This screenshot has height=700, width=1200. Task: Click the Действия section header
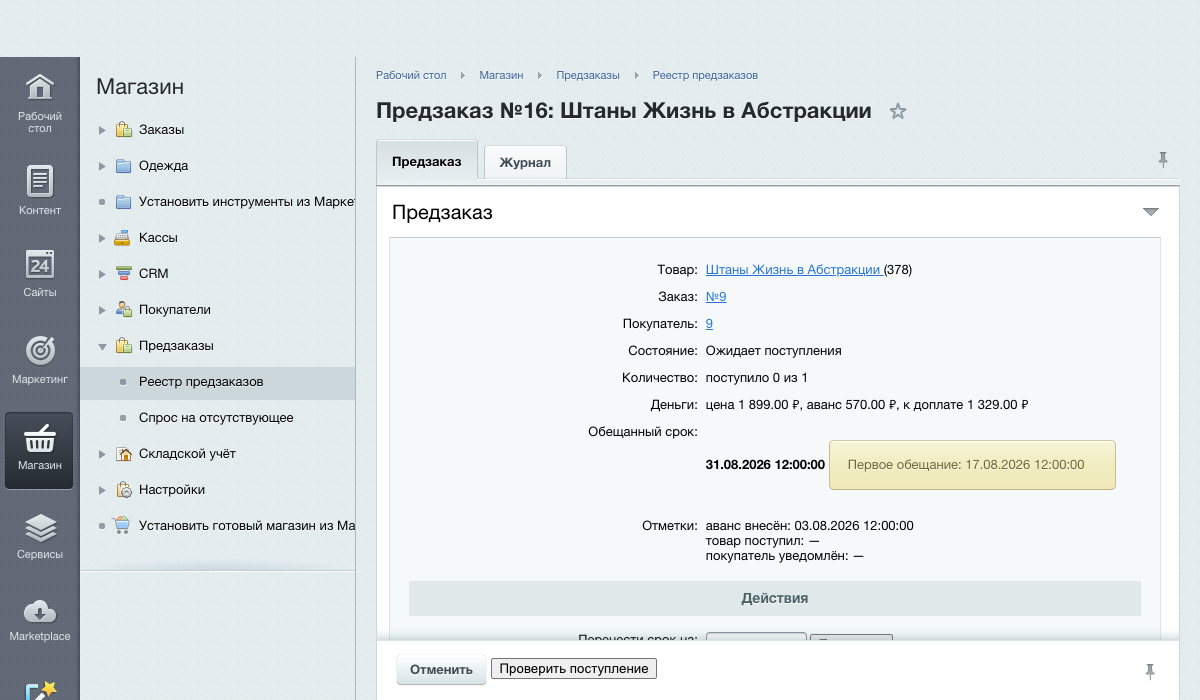775,598
